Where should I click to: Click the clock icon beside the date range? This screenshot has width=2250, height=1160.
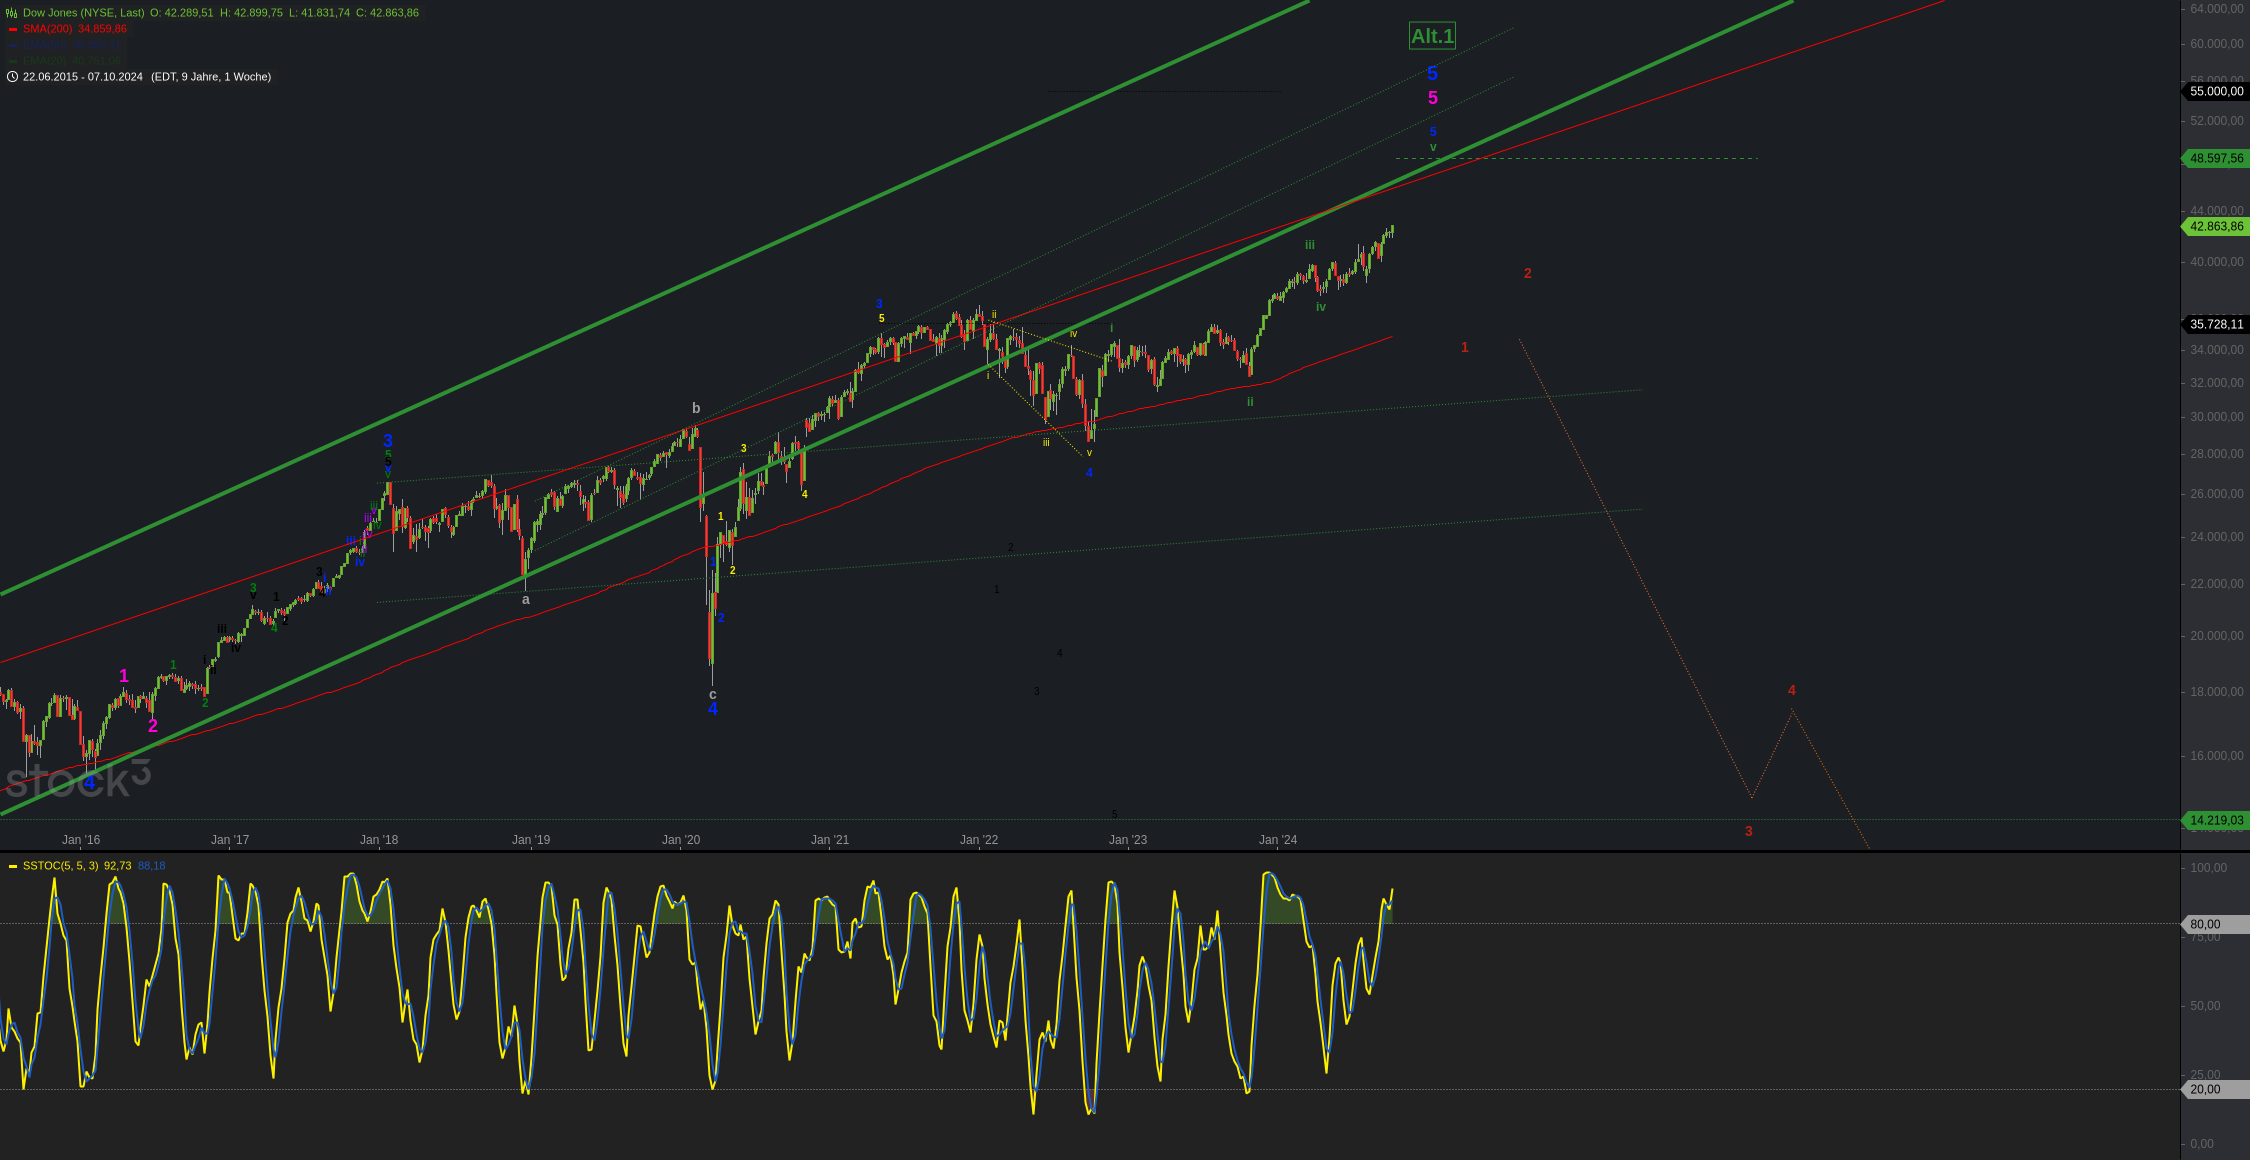tap(12, 77)
